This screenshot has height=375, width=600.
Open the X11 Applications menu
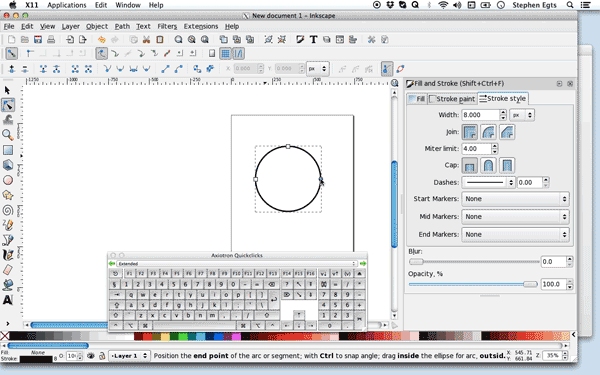tap(67, 5)
